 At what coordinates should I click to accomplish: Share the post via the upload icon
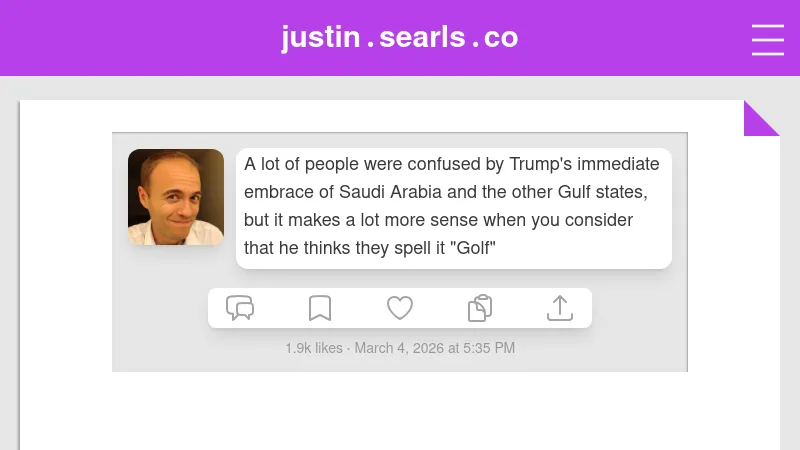click(560, 308)
